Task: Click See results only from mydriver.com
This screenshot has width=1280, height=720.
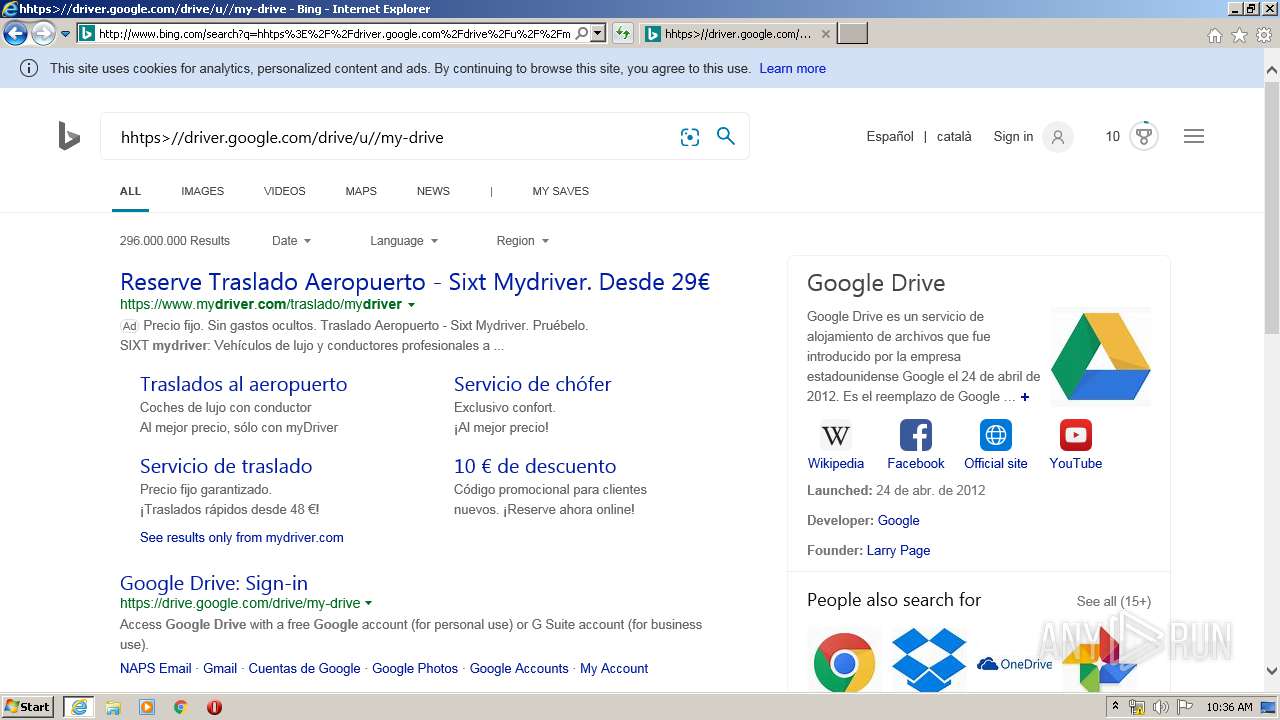Action: coord(242,537)
